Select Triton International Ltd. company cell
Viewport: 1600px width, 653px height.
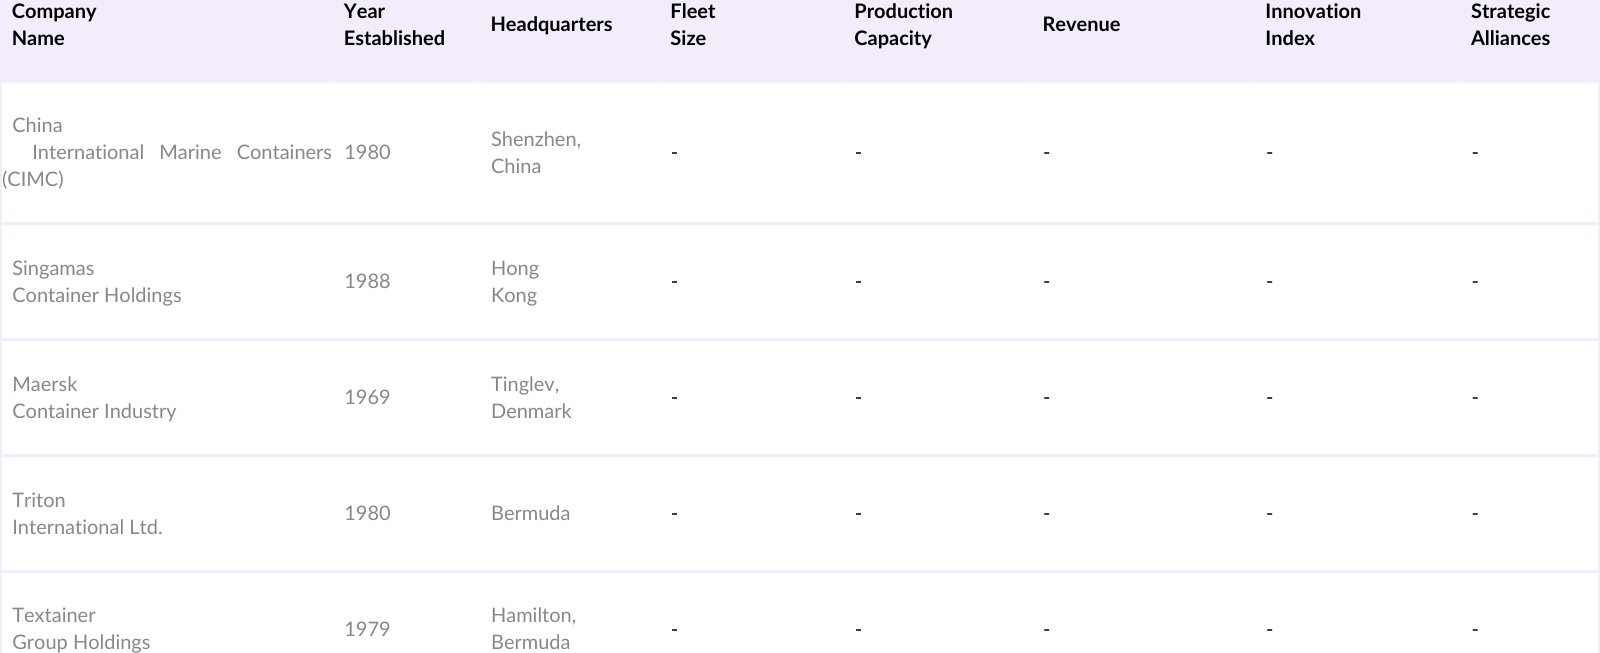87,514
